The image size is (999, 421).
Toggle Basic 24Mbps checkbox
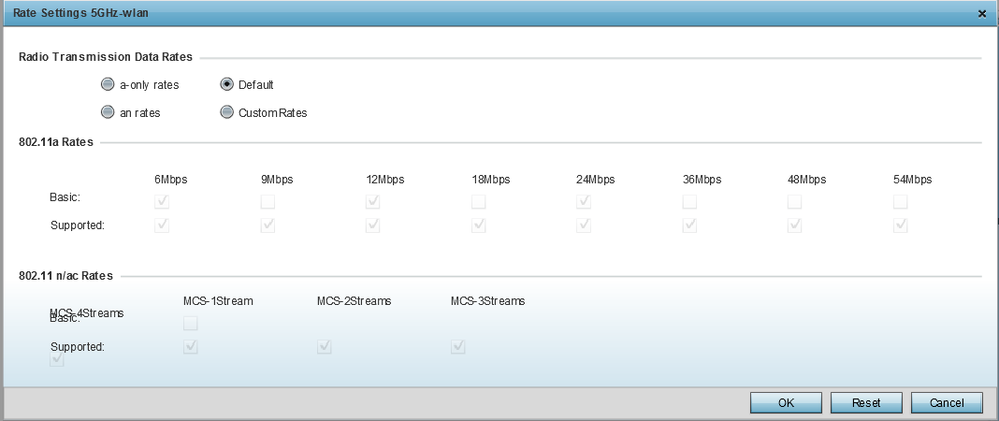coord(584,202)
